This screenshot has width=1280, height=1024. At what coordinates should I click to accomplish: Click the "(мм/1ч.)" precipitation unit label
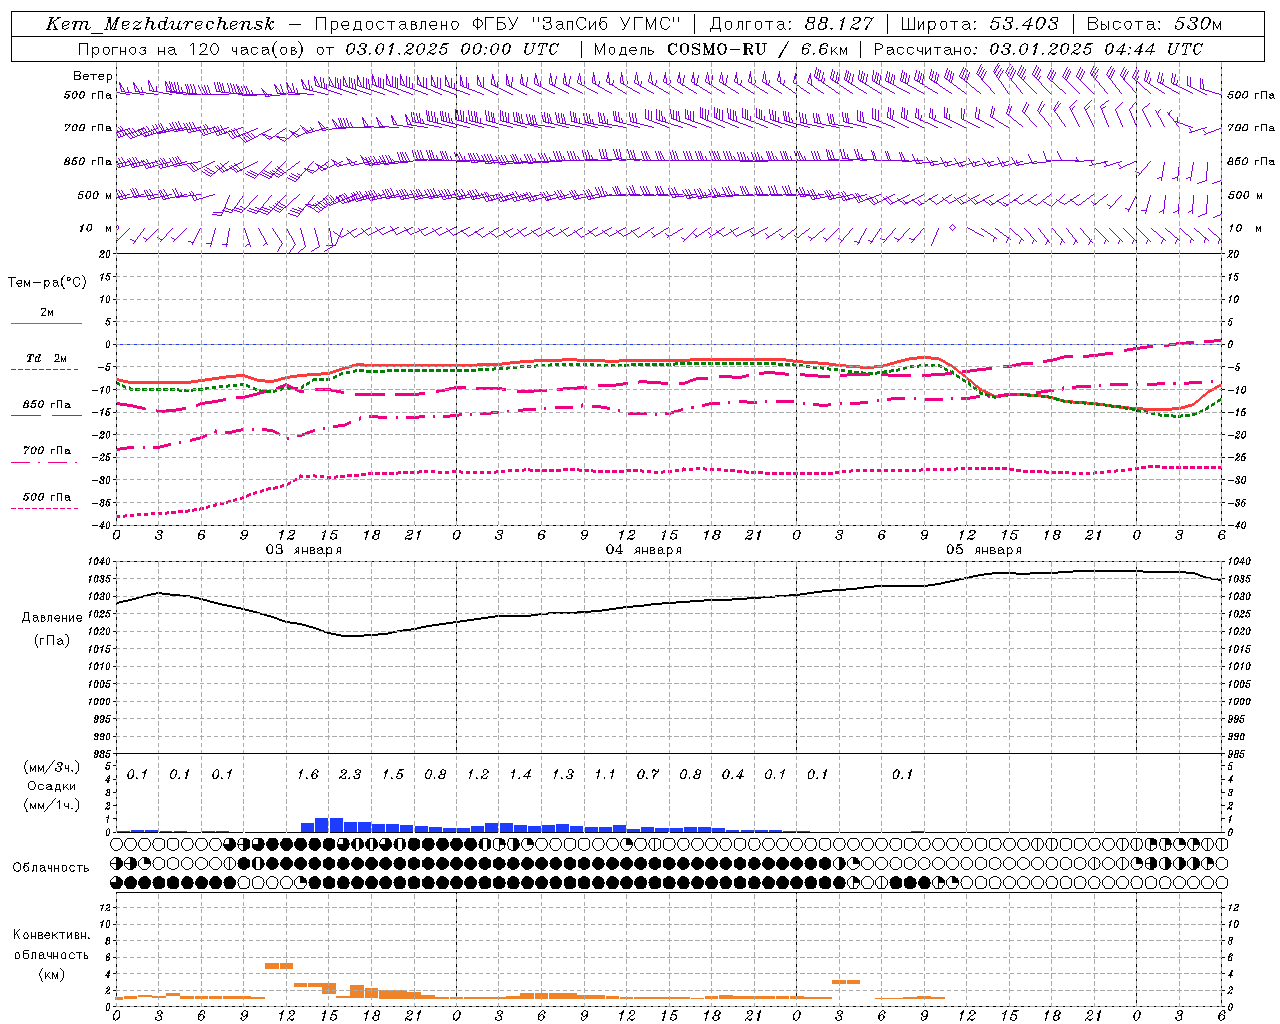[x=52, y=805]
